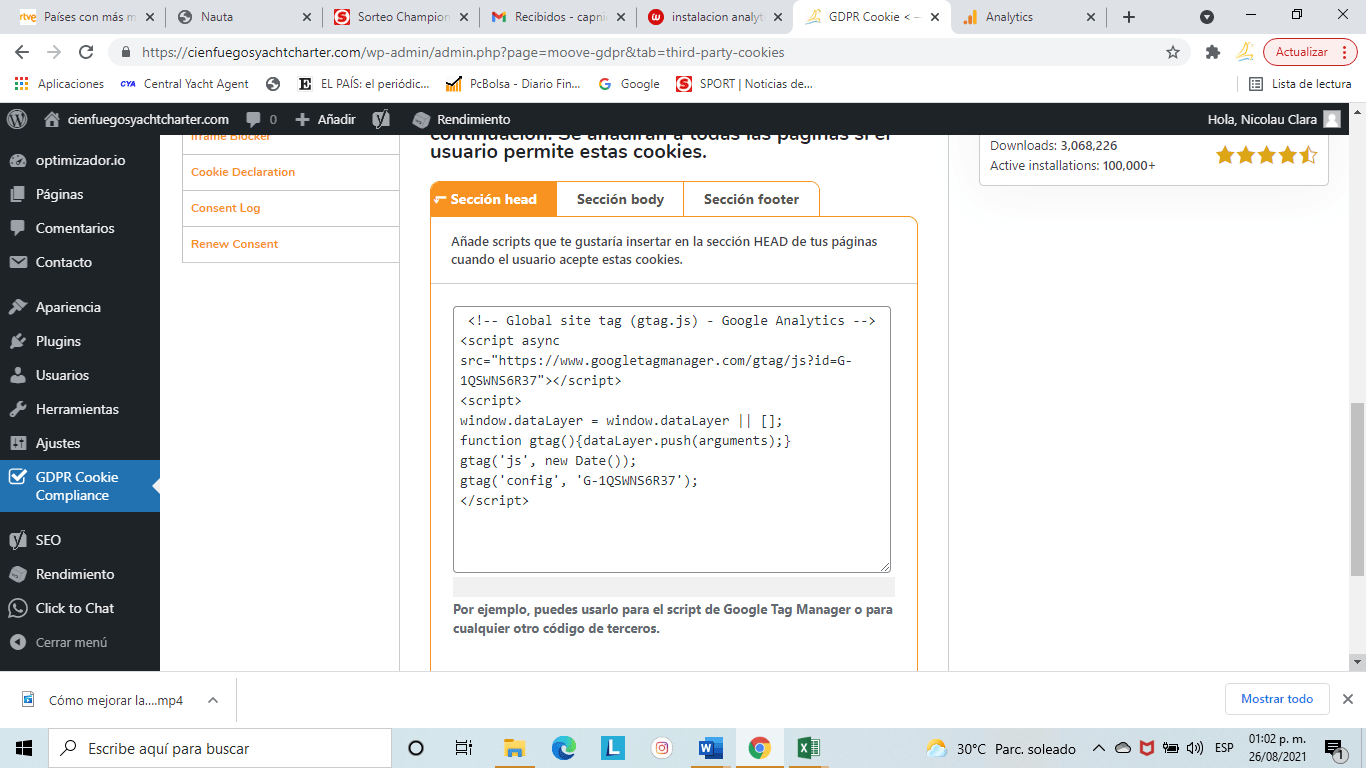
Task: Open Cookie Declaration settings link
Action: click(x=243, y=172)
